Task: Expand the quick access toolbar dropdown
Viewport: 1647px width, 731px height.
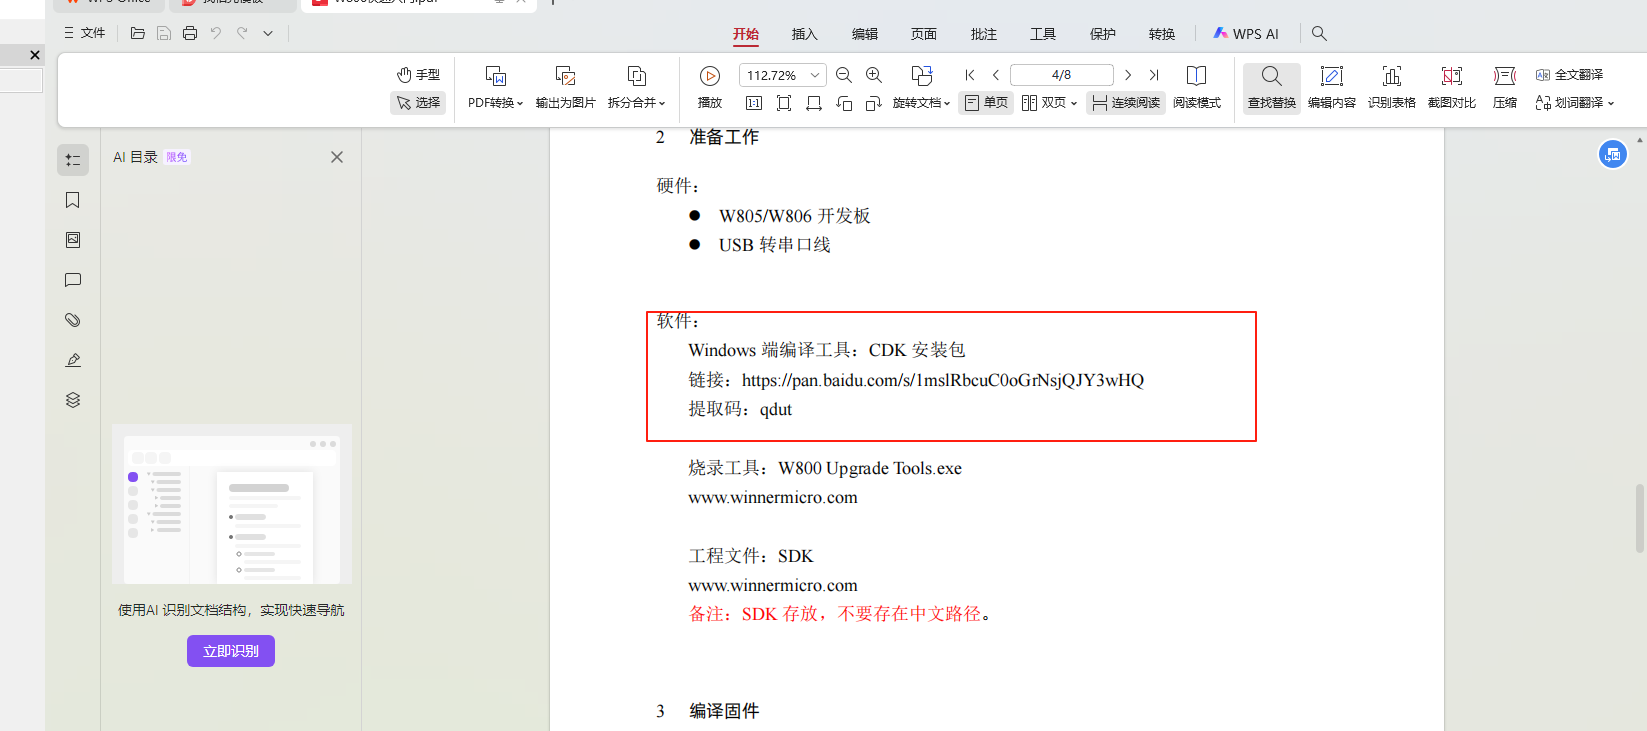Action: [x=268, y=33]
